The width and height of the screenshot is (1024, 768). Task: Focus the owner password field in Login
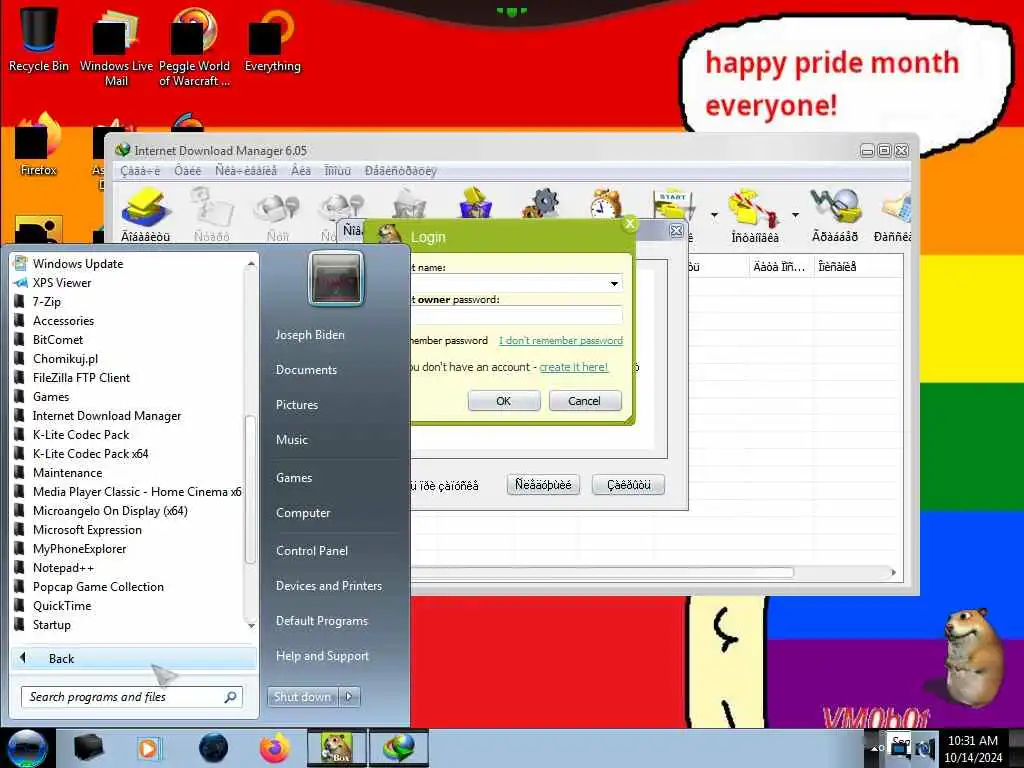pos(516,315)
